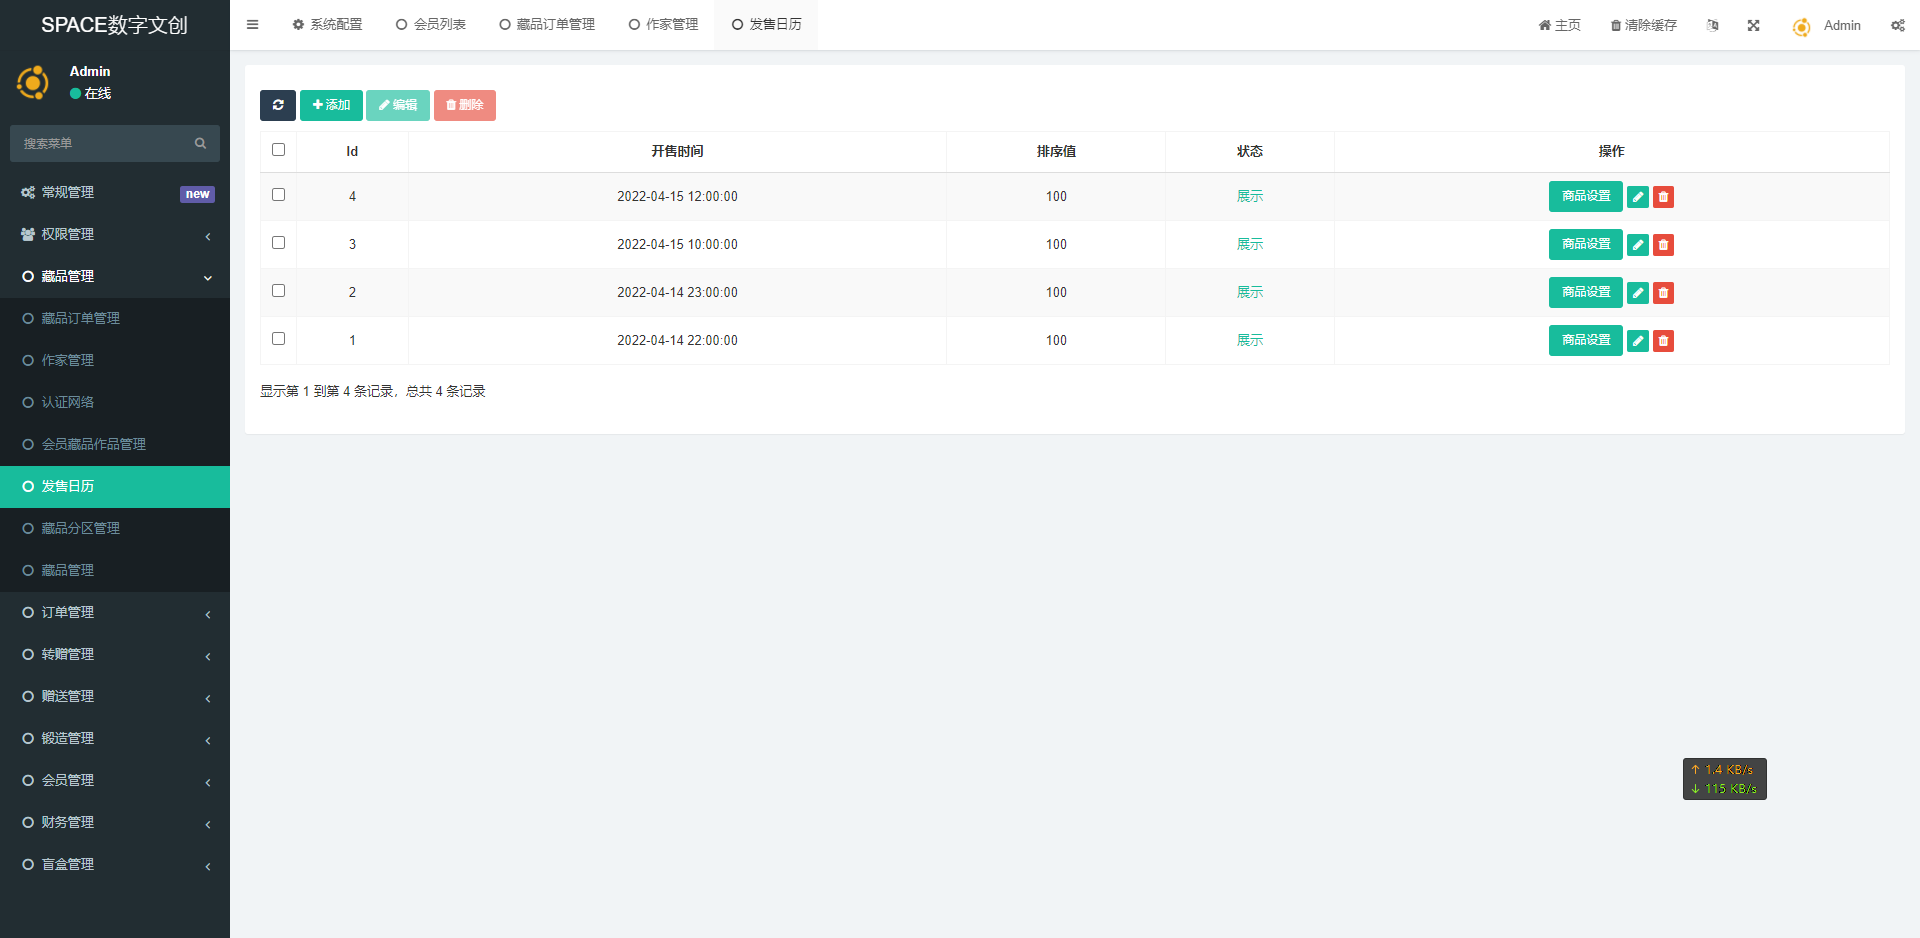Screen dimensions: 1920x938
Task: Expand the 盲盒管理 sidebar menu
Action: pos(115,864)
